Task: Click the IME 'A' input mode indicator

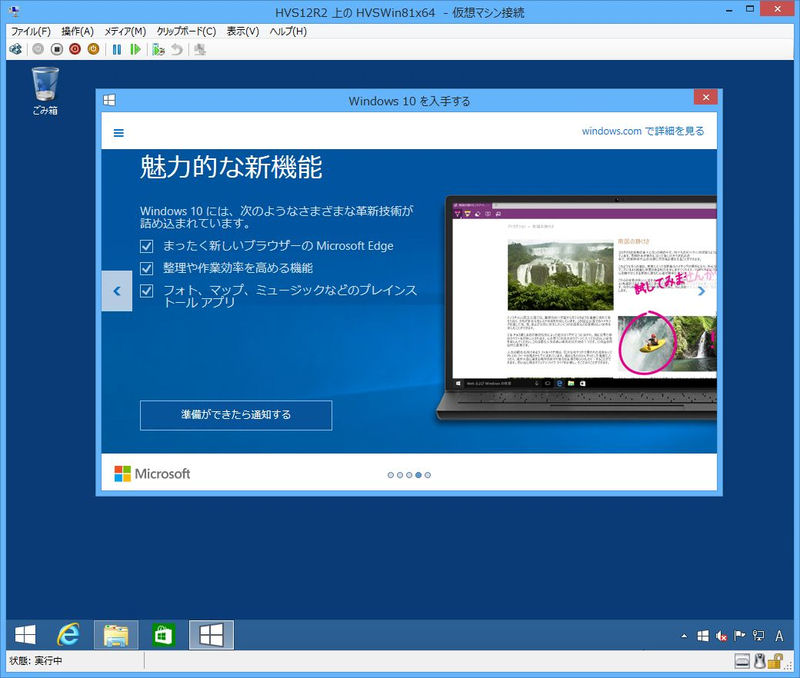Action: [780, 636]
